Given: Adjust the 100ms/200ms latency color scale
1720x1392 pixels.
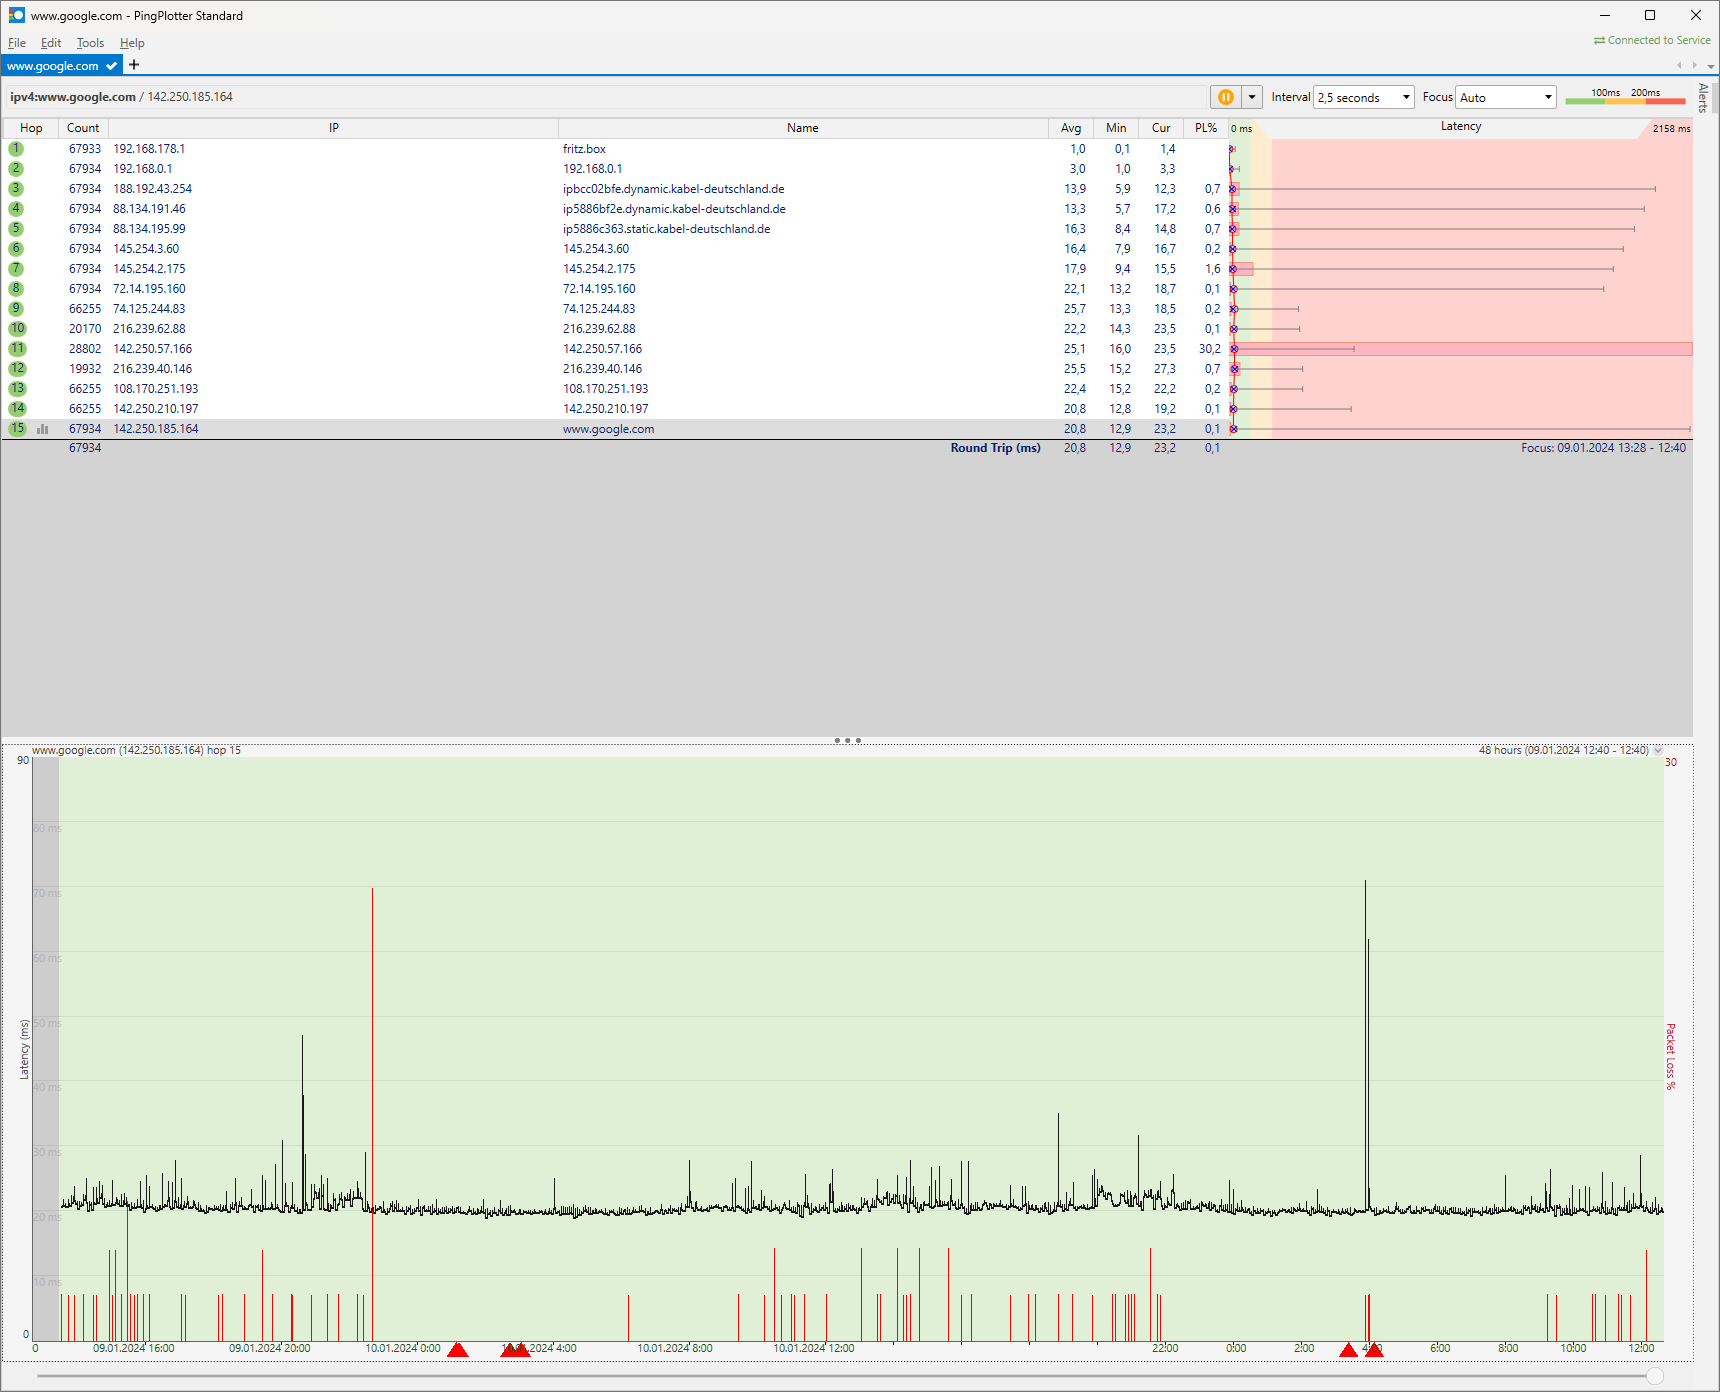Looking at the screenshot, I should click(1625, 97).
